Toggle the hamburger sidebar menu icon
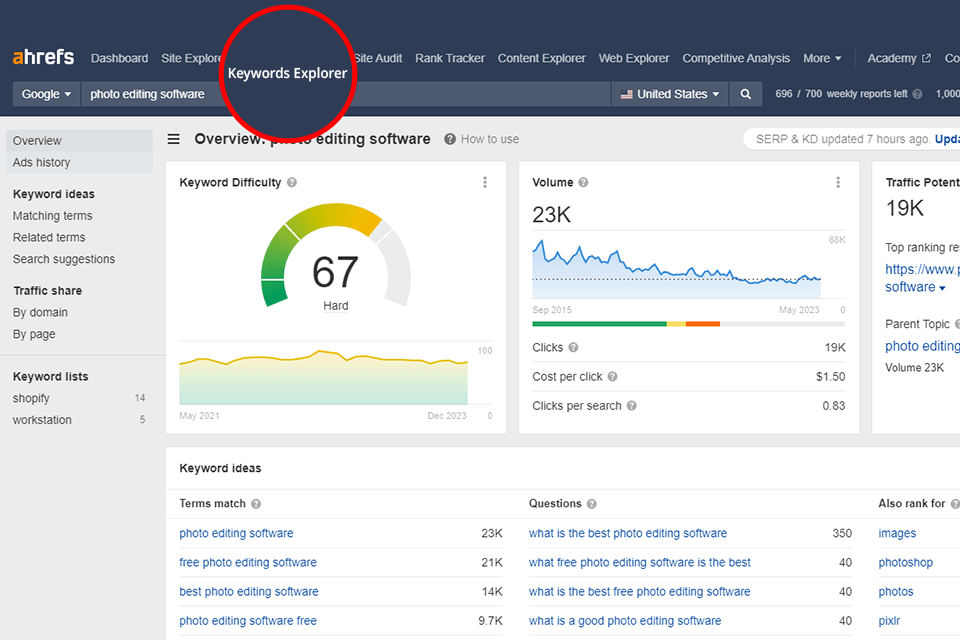 tap(174, 139)
